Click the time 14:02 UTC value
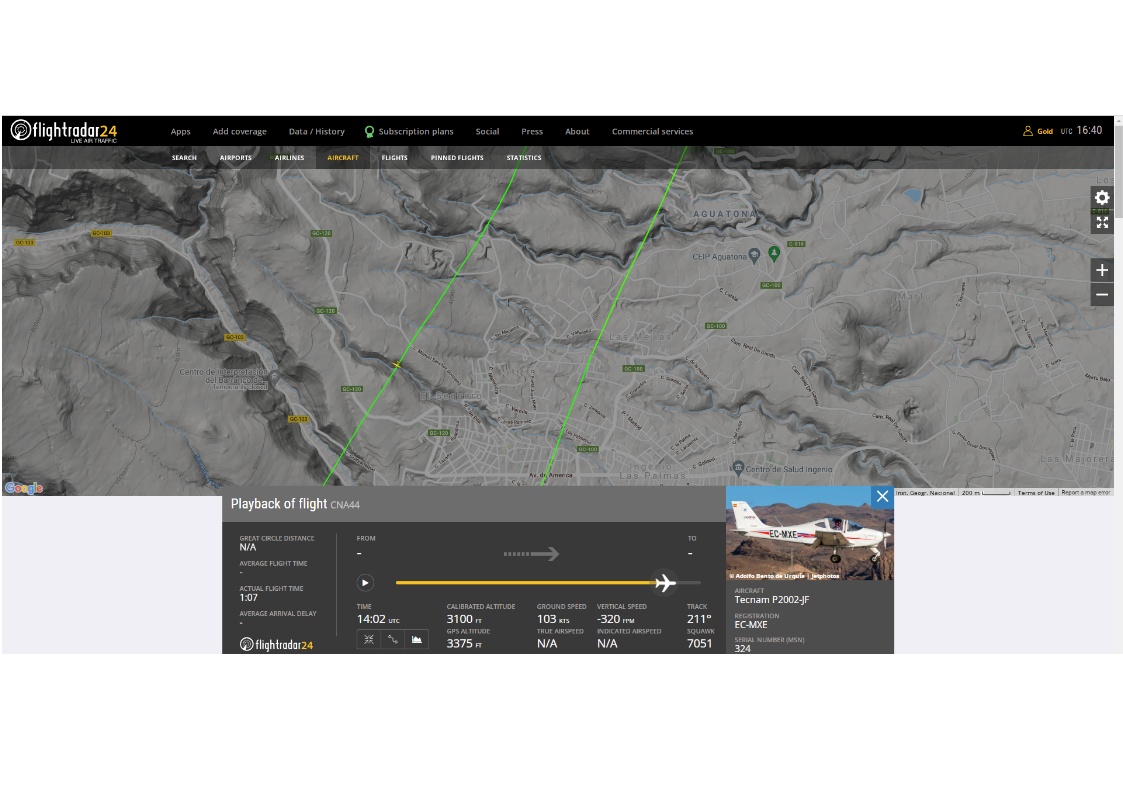Screen dimensions: 1123x794 click(x=378, y=619)
